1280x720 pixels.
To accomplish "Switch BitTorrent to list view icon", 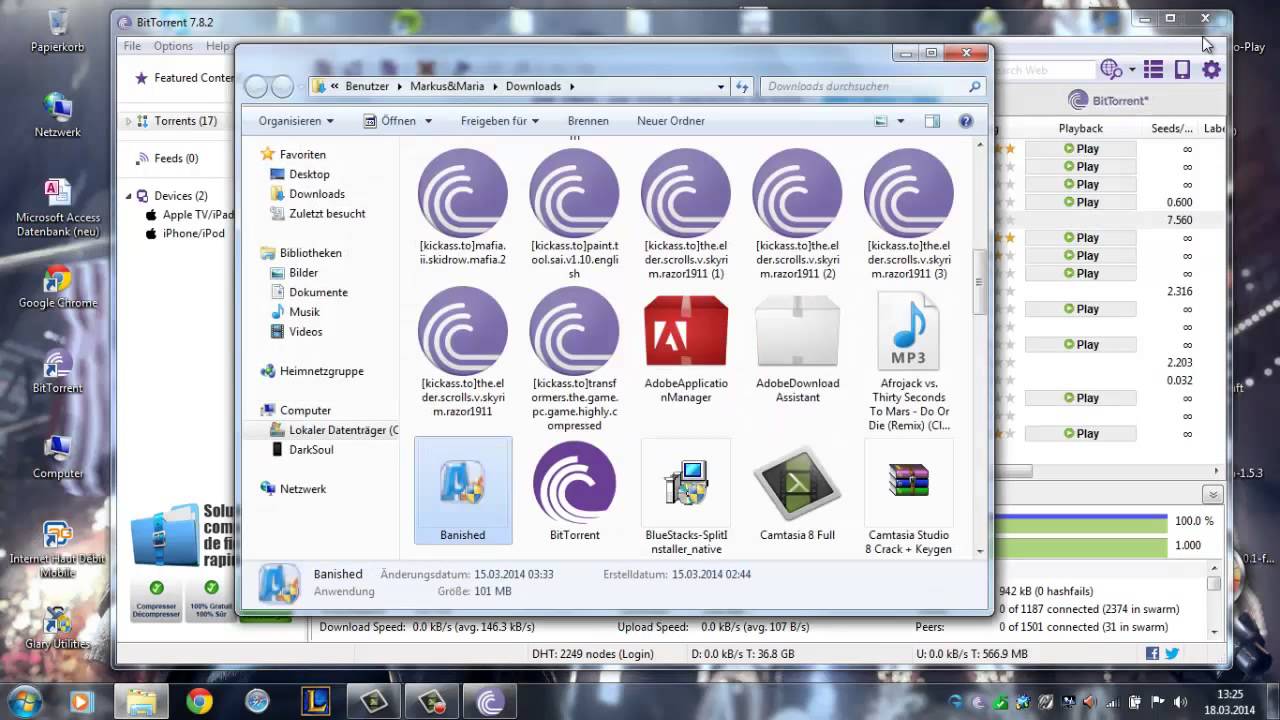I will [x=1154, y=69].
